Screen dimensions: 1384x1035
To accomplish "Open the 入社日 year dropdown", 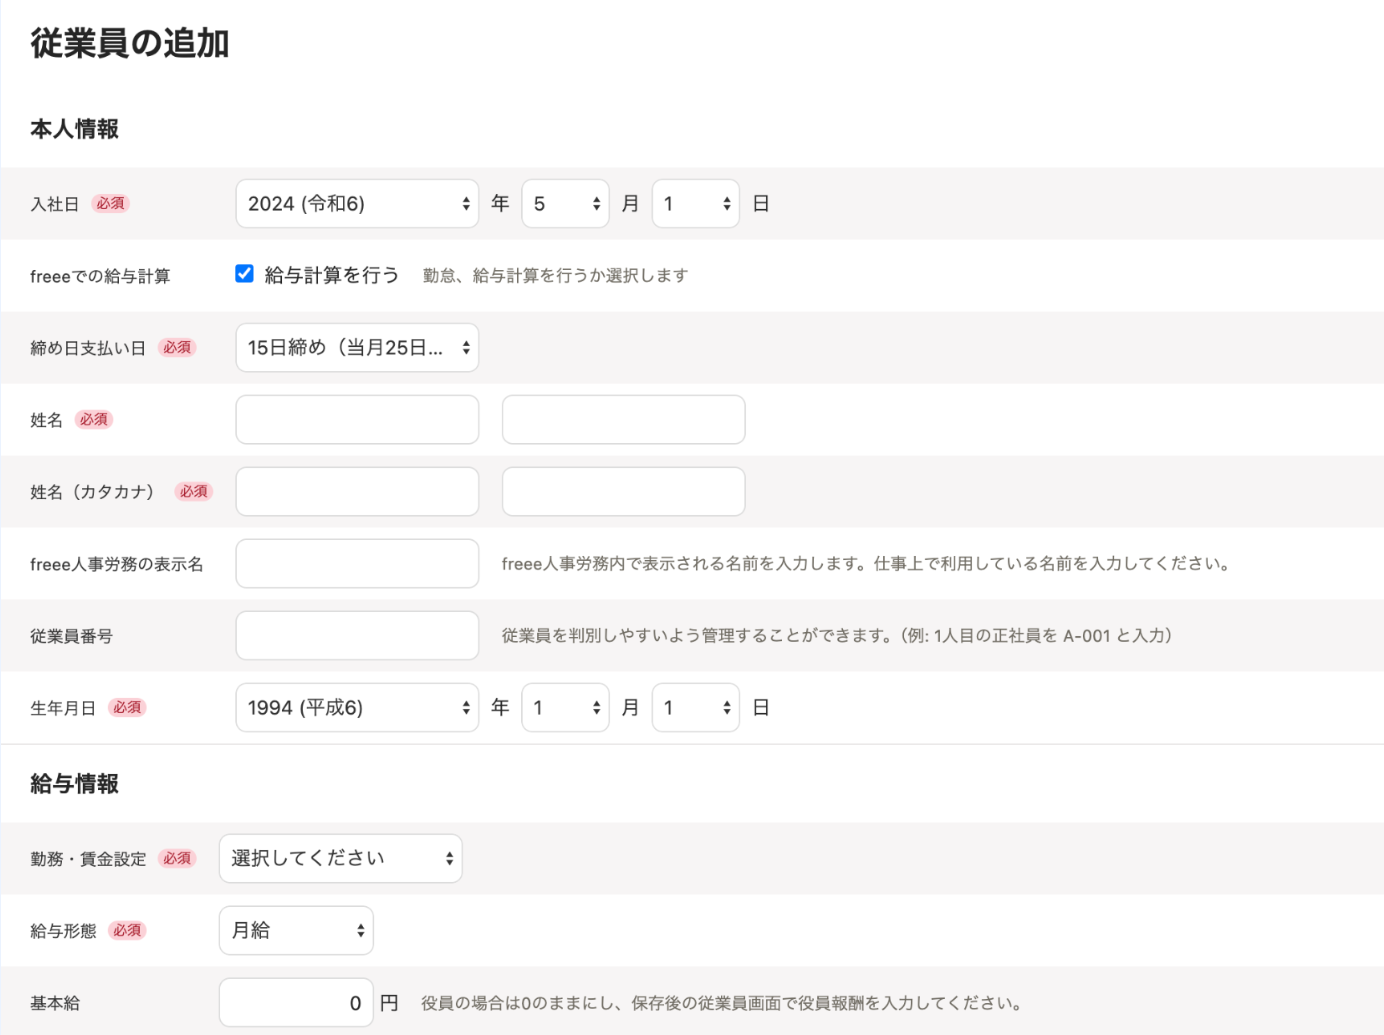I will (x=357, y=204).
